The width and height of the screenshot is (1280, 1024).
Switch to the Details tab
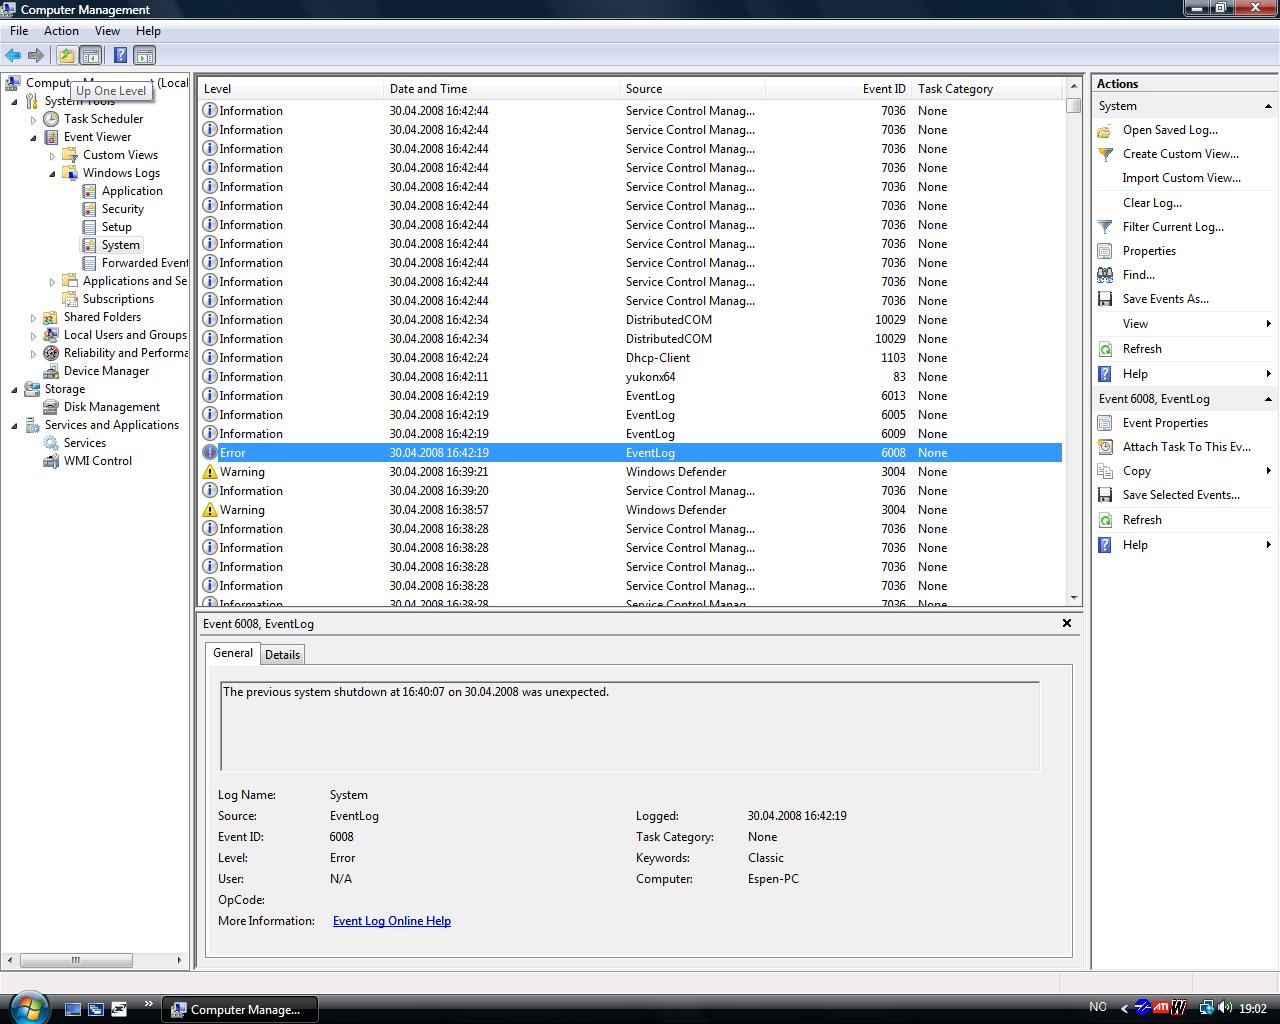tap(282, 655)
